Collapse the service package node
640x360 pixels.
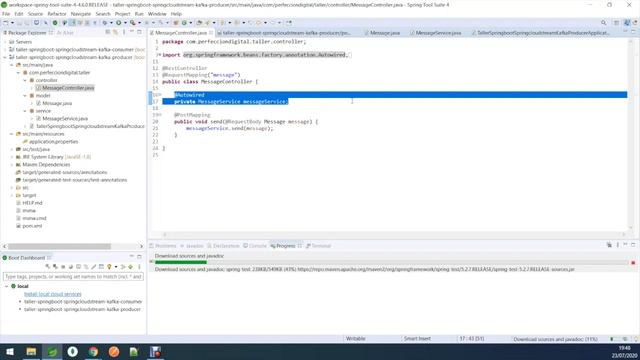point(25,111)
